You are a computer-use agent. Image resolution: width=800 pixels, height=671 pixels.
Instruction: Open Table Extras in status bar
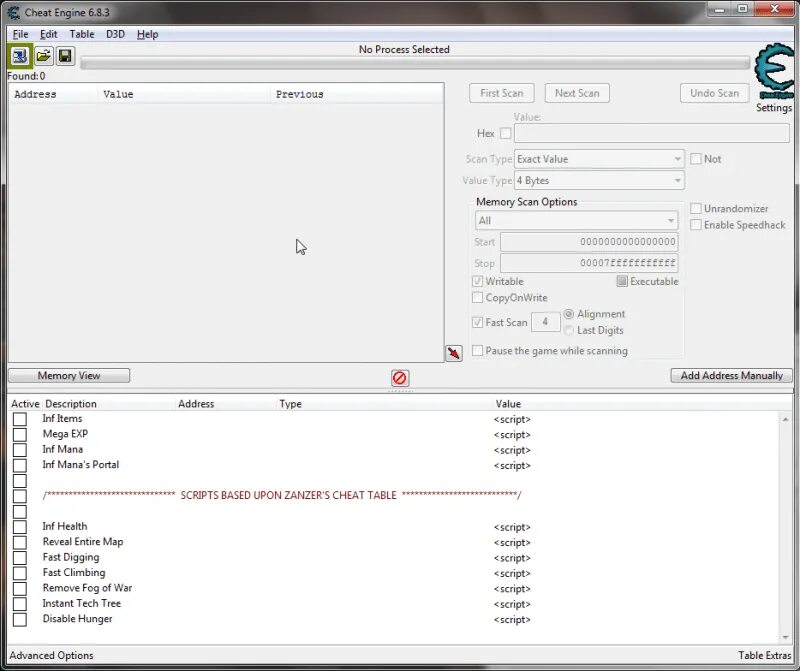click(764, 655)
